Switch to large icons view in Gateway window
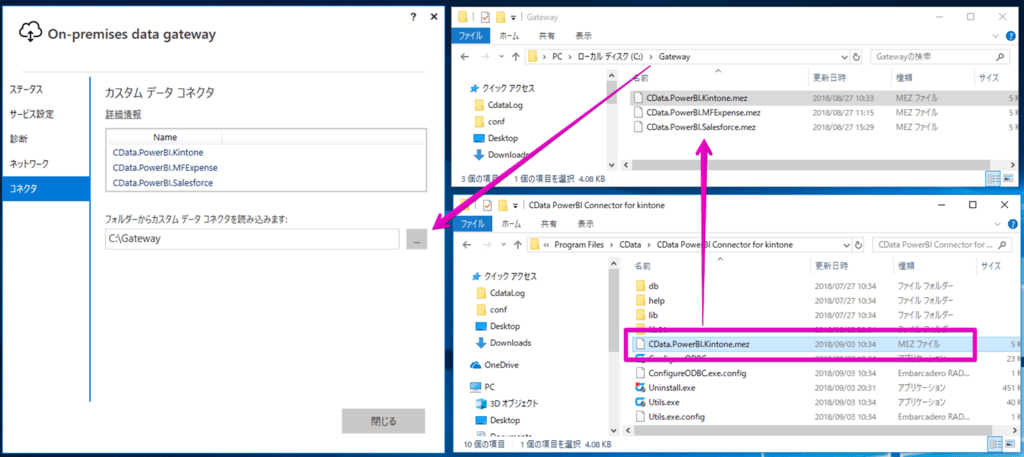 tap(1007, 178)
